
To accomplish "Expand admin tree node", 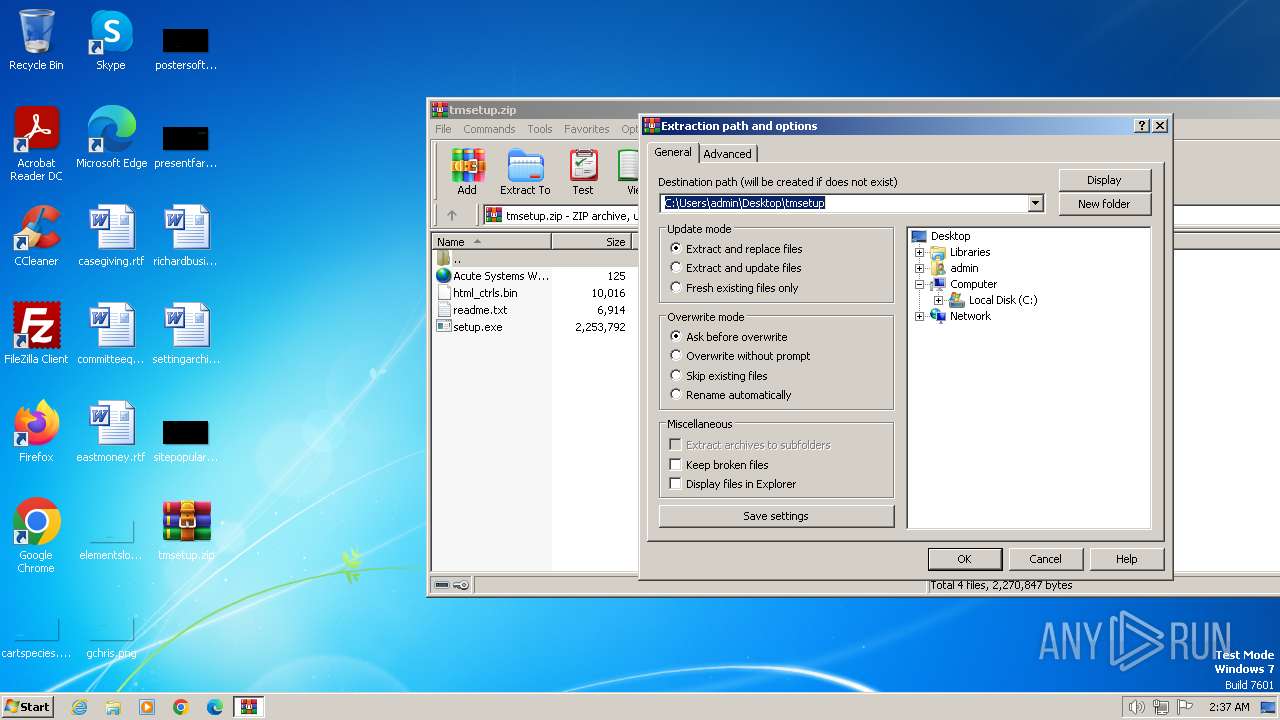I will tap(919, 268).
